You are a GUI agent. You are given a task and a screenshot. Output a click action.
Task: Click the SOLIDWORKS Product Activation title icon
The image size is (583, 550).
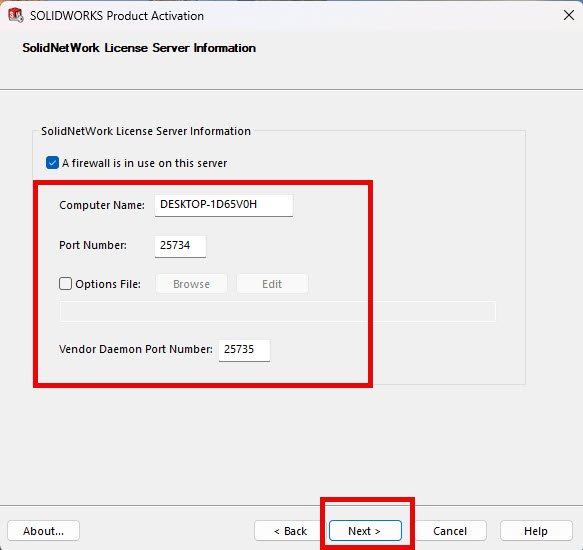tap(16, 15)
